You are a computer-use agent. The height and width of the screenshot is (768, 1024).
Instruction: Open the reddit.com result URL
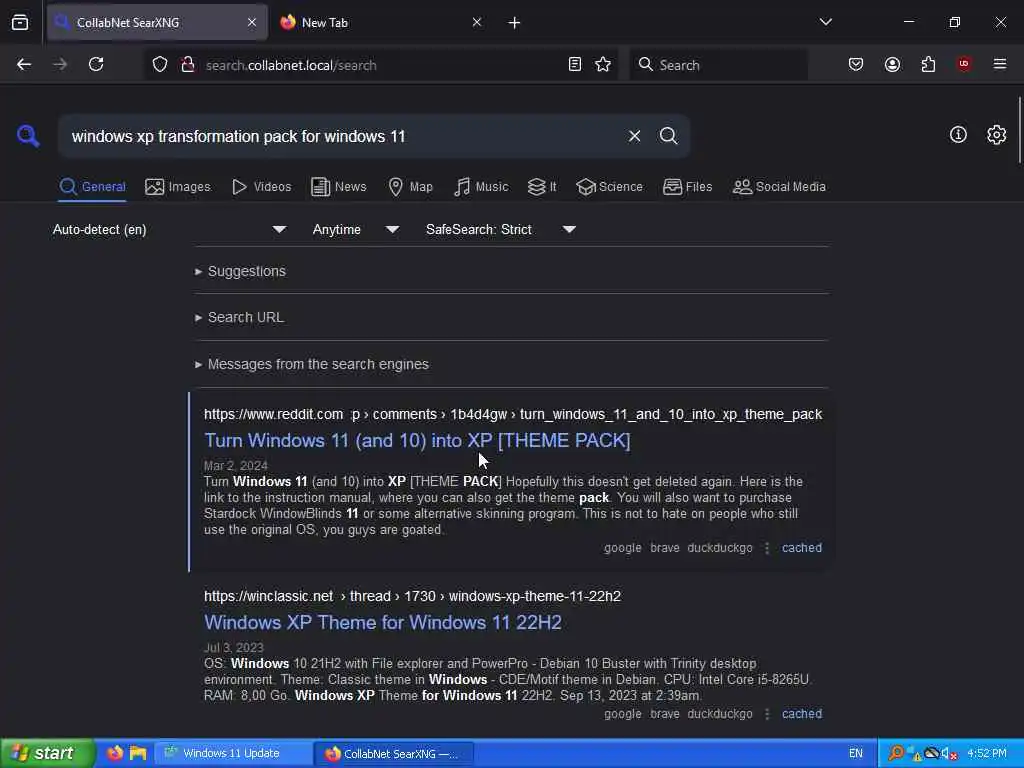[513, 415]
